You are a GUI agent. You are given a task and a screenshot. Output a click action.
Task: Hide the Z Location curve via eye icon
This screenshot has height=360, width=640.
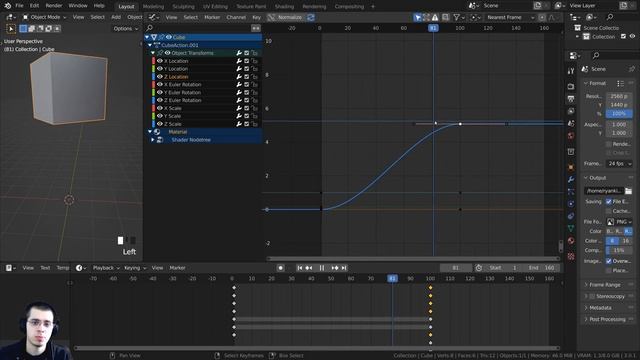pyautogui.click(x=160, y=77)
